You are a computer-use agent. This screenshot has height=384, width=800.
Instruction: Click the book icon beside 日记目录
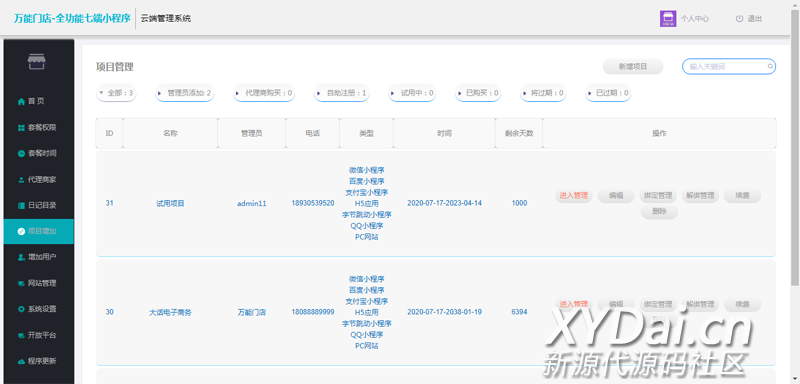pyautogui.click(x=21, y=206)
